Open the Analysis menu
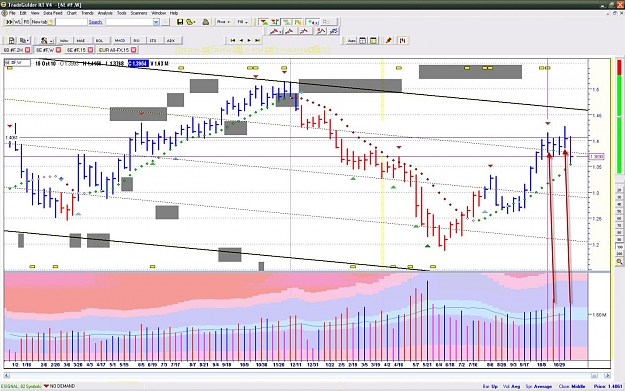This screenshot has width=625, height=391. tap(105, 13)
